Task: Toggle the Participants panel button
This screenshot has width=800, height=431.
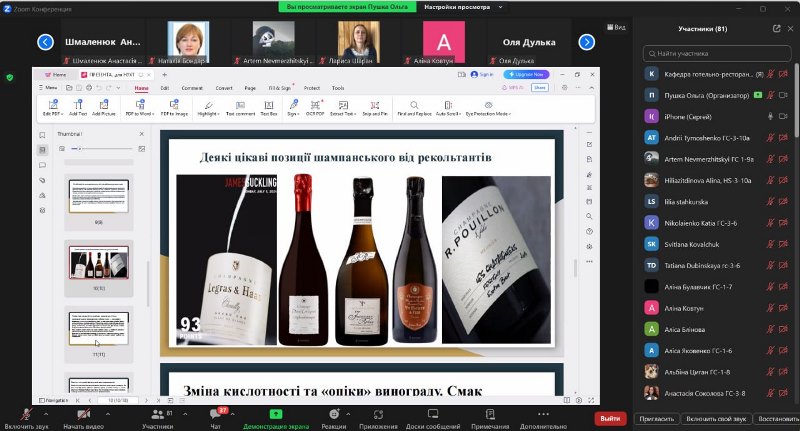Action: click(158, 415)
